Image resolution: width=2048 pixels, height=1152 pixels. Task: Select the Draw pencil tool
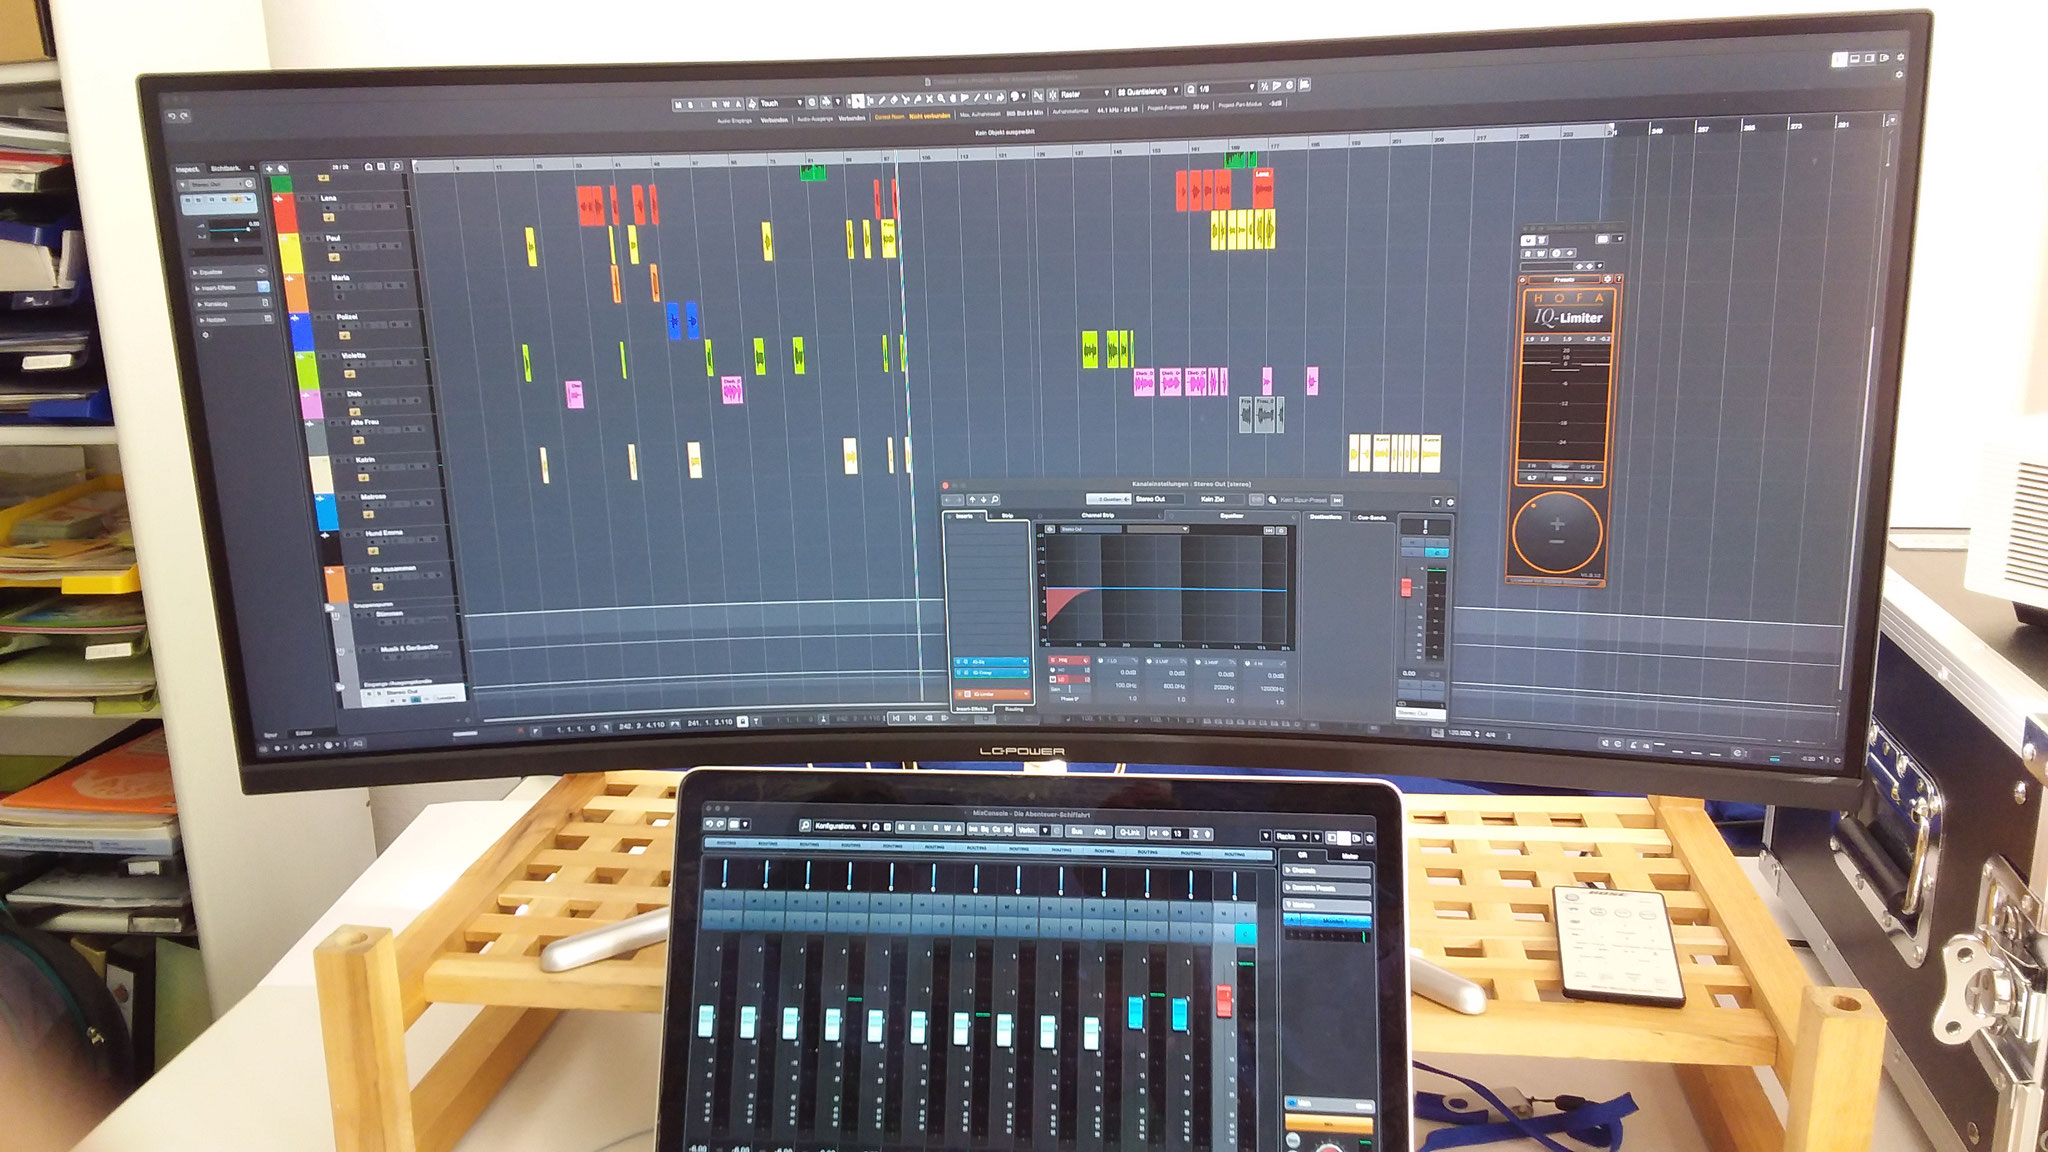(x=882, y=100)
